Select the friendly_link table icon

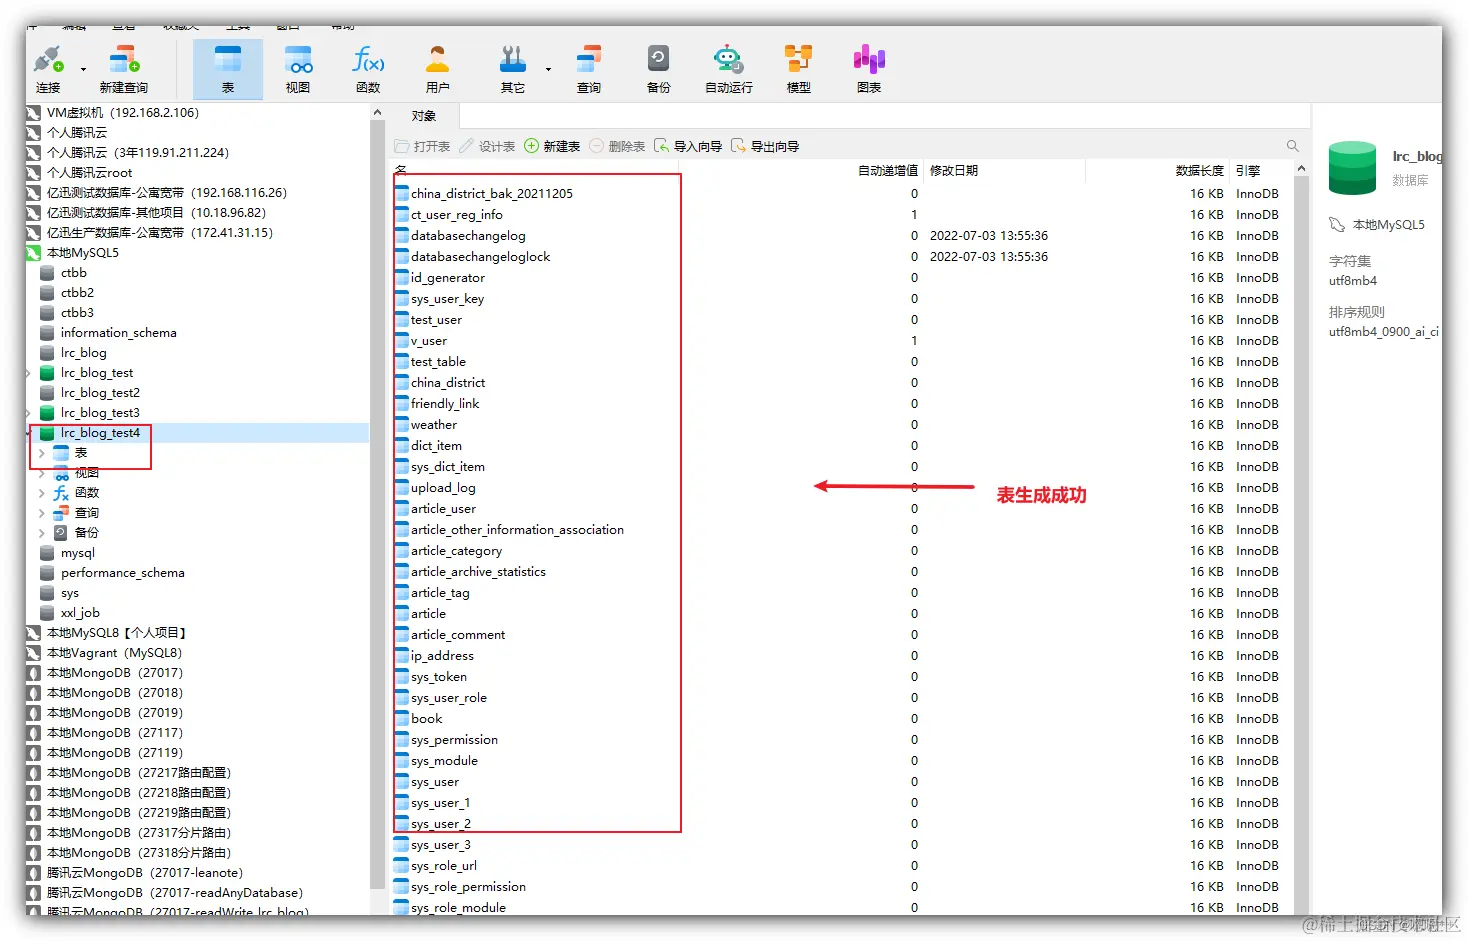[x=402, y=404]
